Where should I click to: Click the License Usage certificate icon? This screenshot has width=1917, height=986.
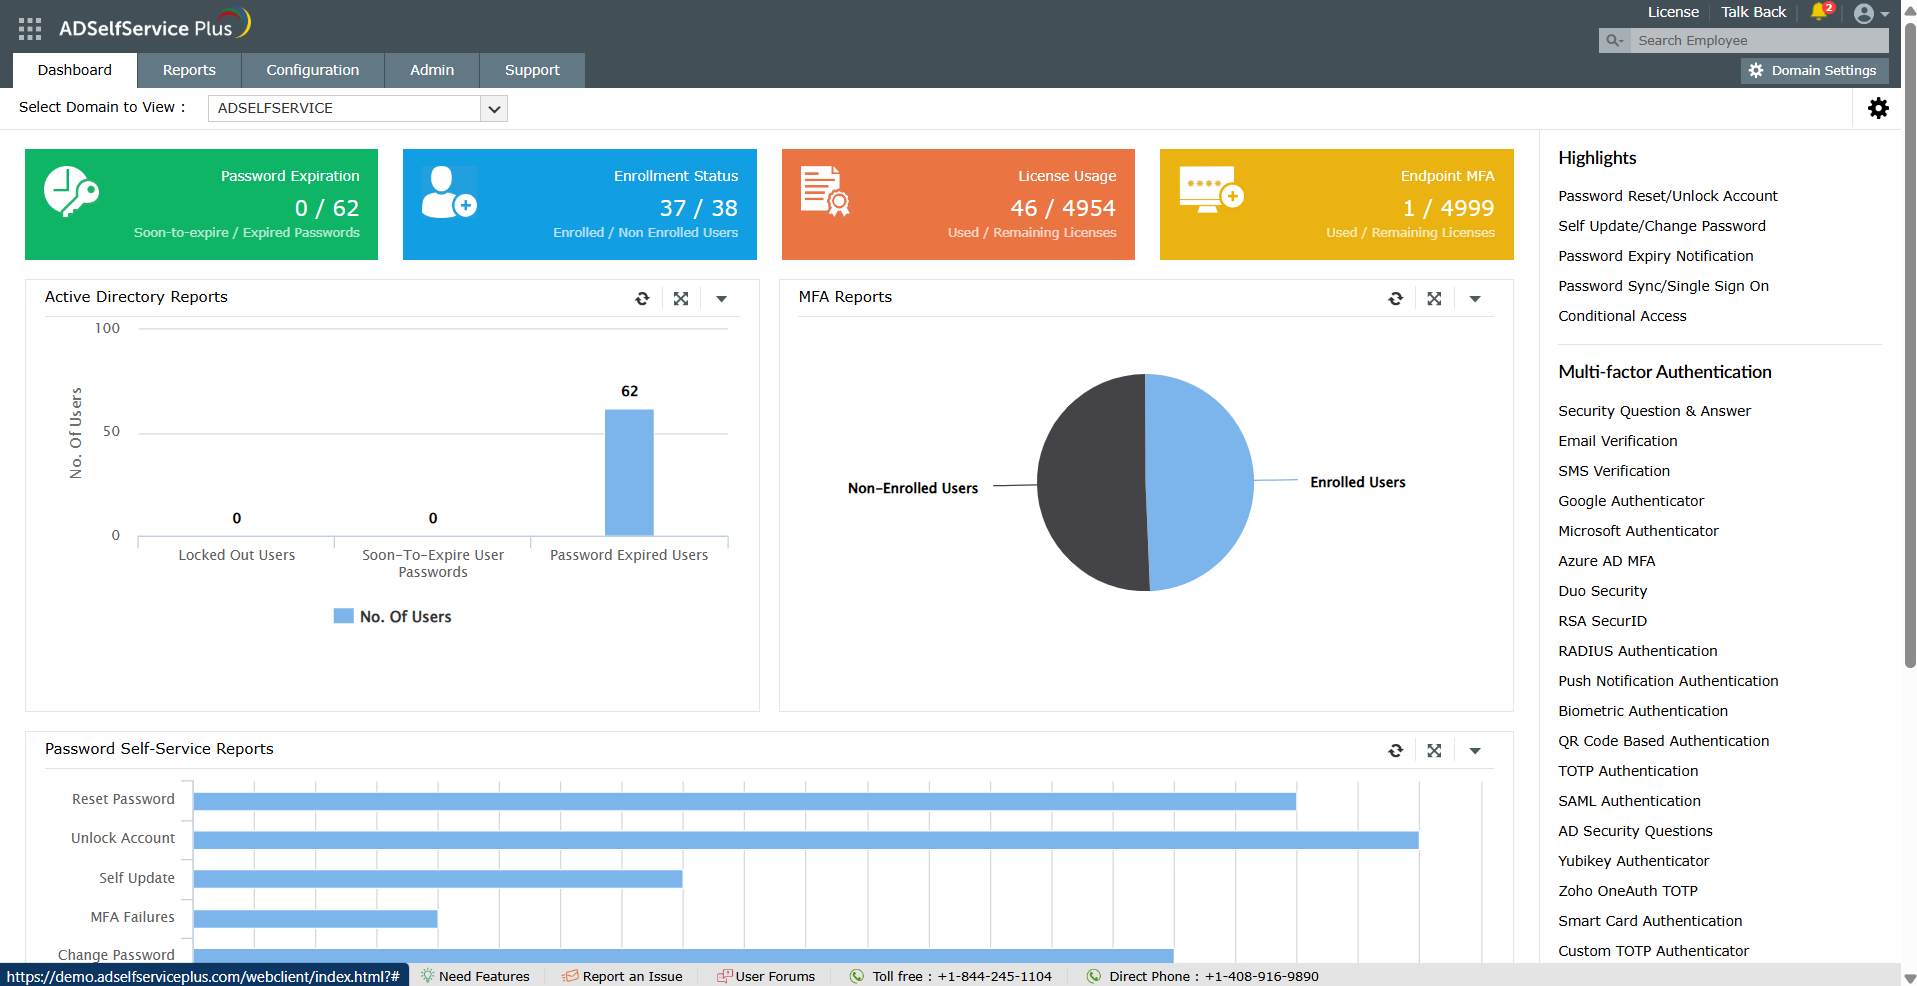[825, 191]
